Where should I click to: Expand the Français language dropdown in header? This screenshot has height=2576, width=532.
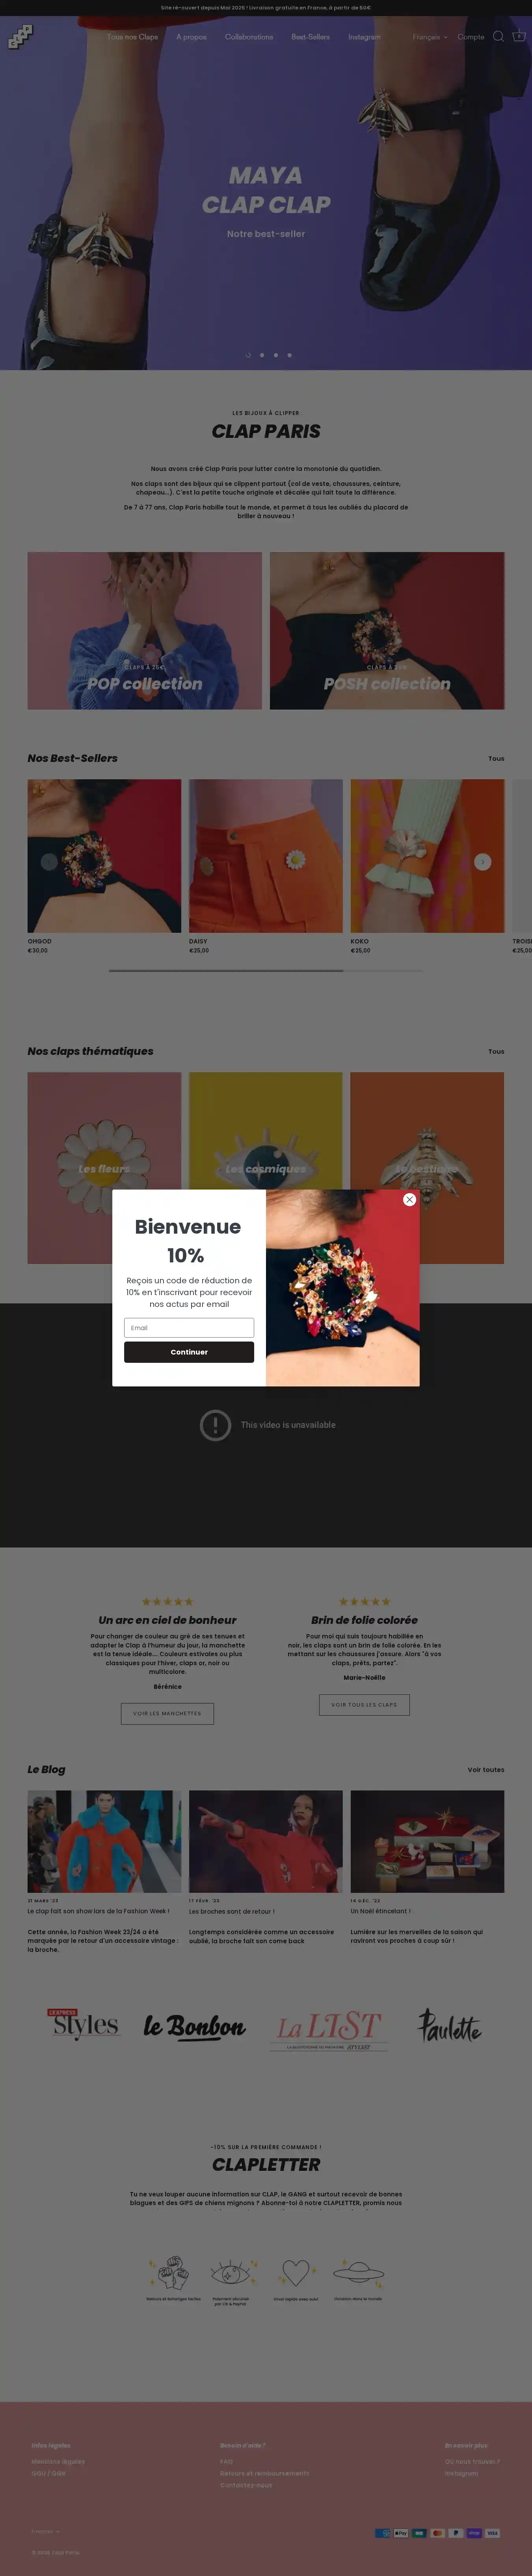pos(430,37)
